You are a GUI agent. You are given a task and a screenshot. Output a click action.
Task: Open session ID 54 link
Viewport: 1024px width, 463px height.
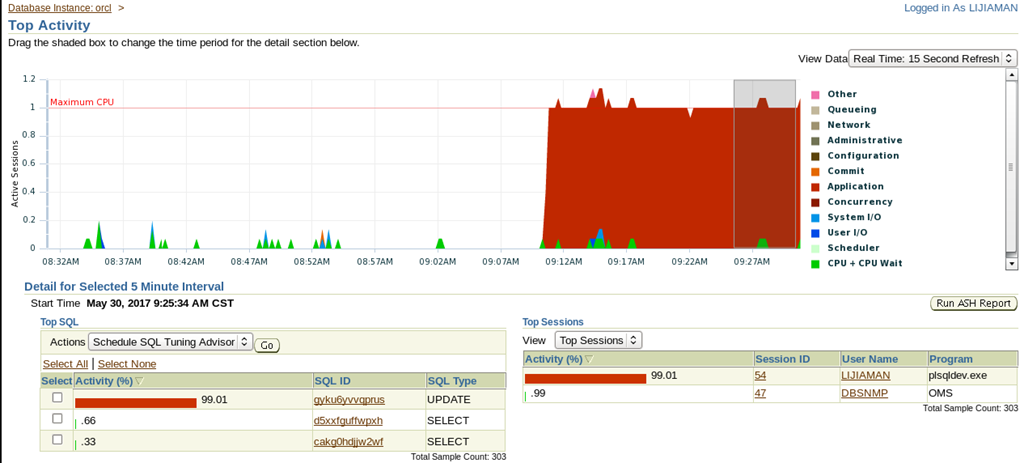point(760,375)
